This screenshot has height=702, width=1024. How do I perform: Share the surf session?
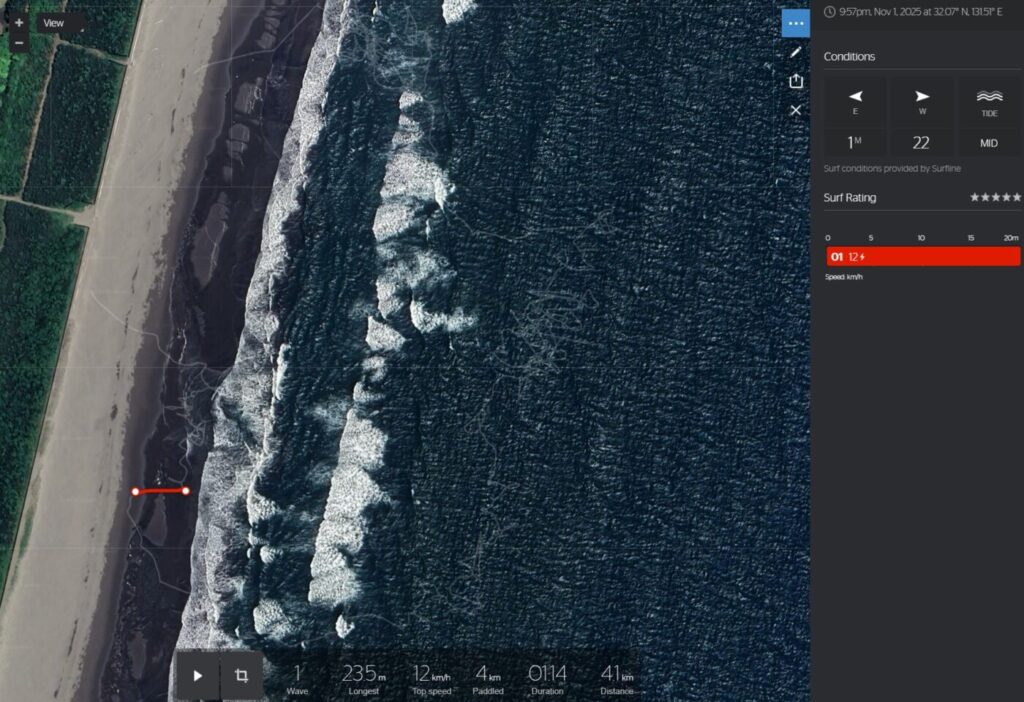795,81
